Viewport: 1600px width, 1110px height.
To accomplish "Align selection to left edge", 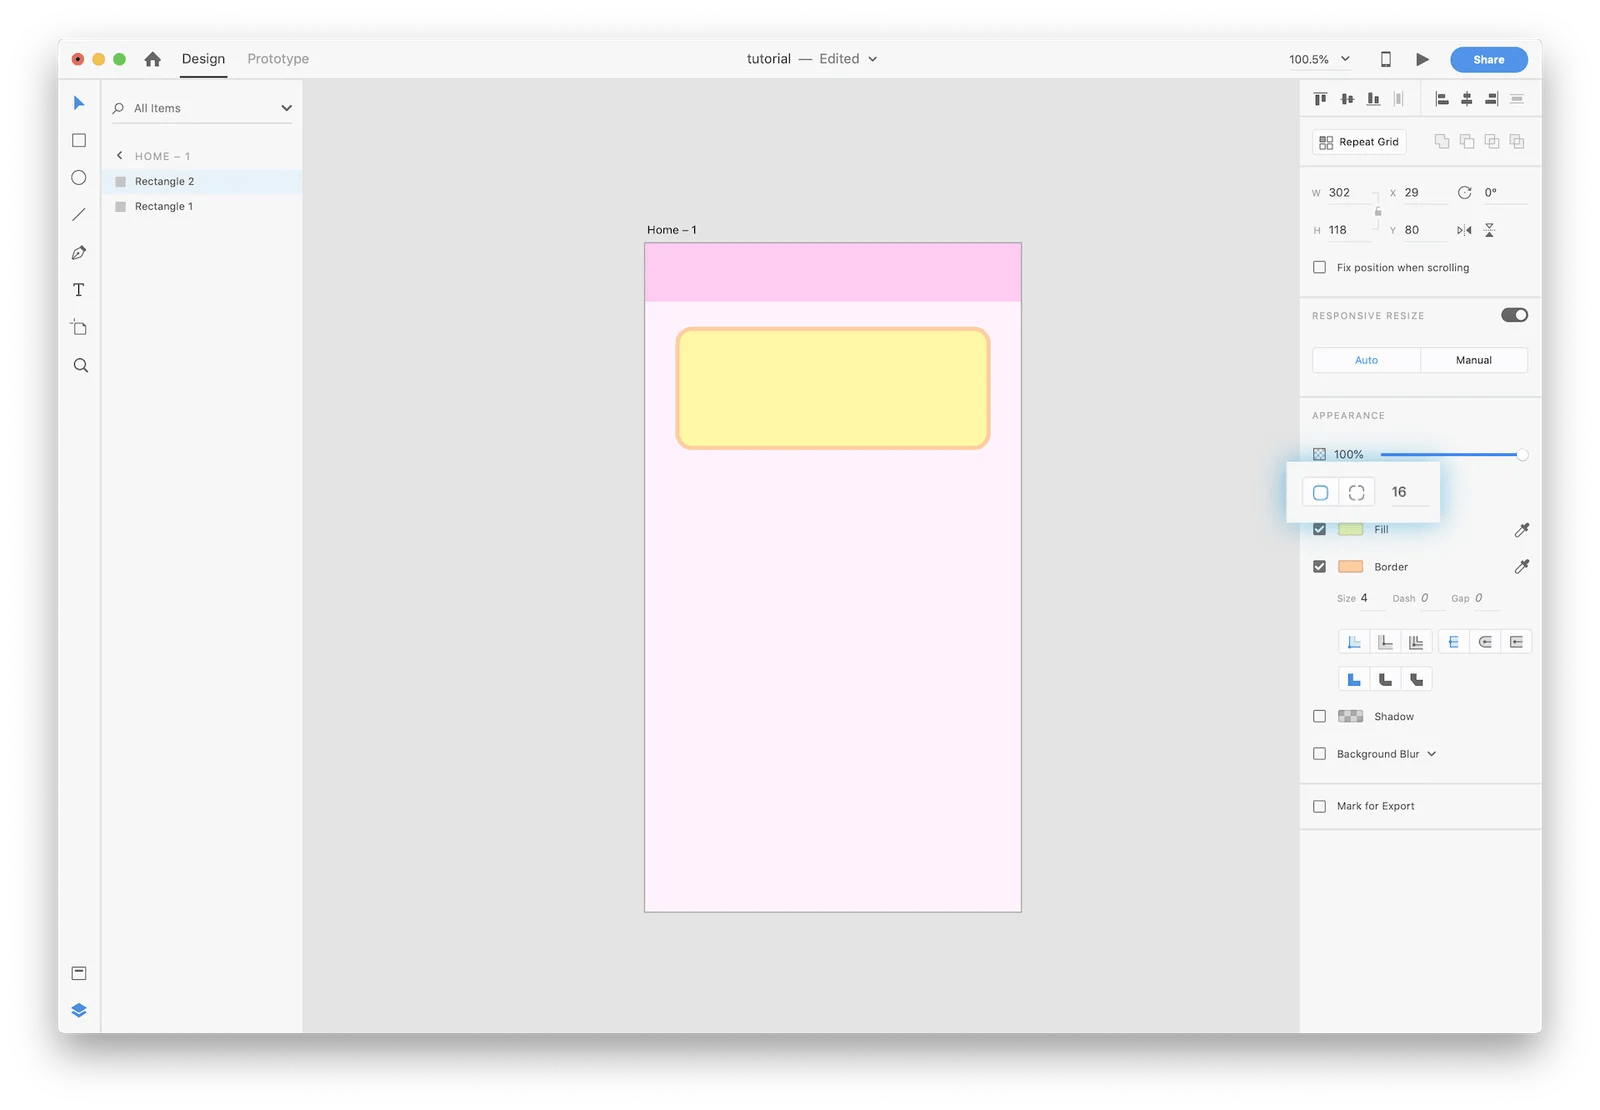I will [x=1442, y=99].
